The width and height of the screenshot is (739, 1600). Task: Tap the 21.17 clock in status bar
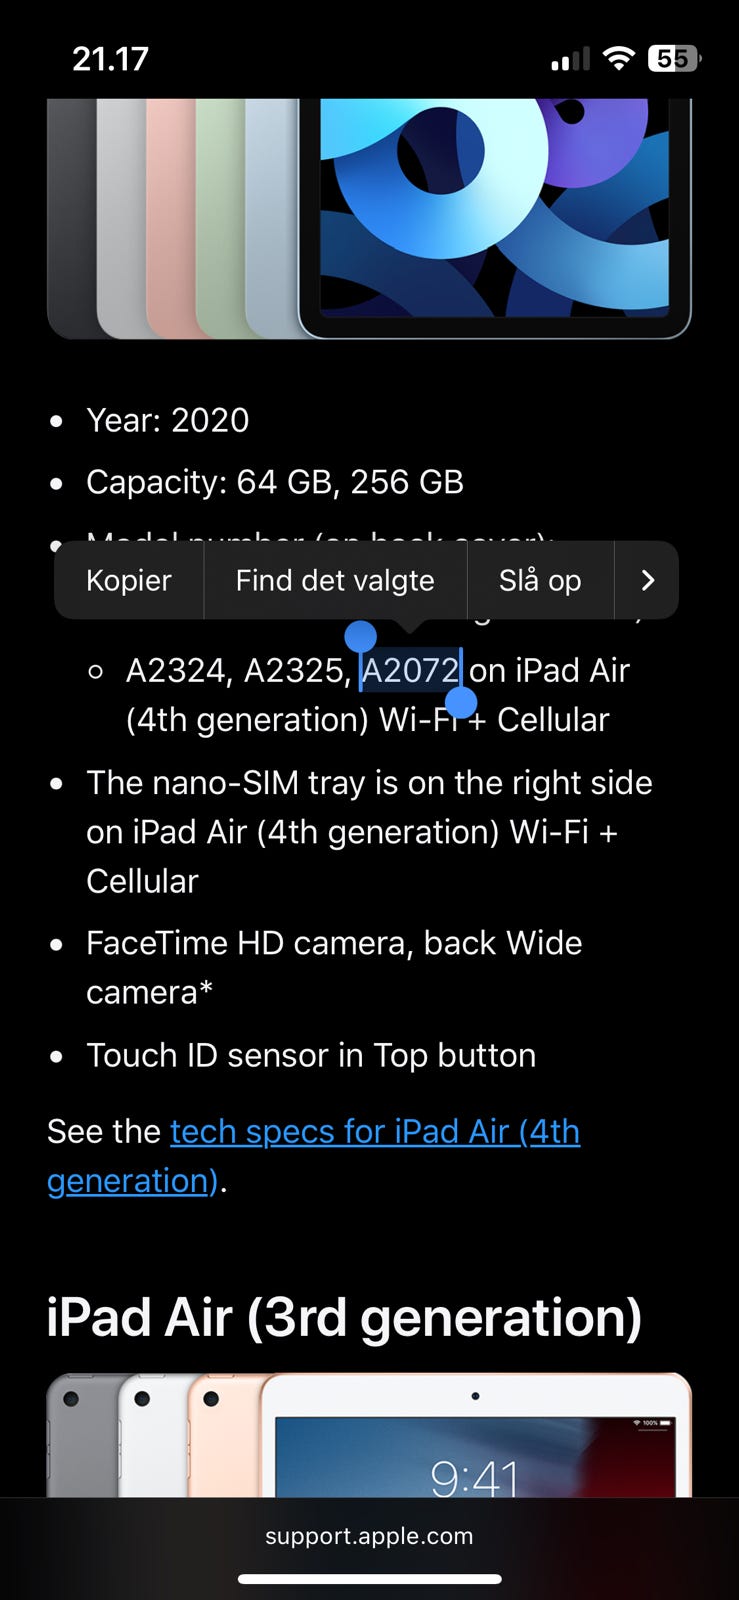pyautogui.click(x=110, y=59)
